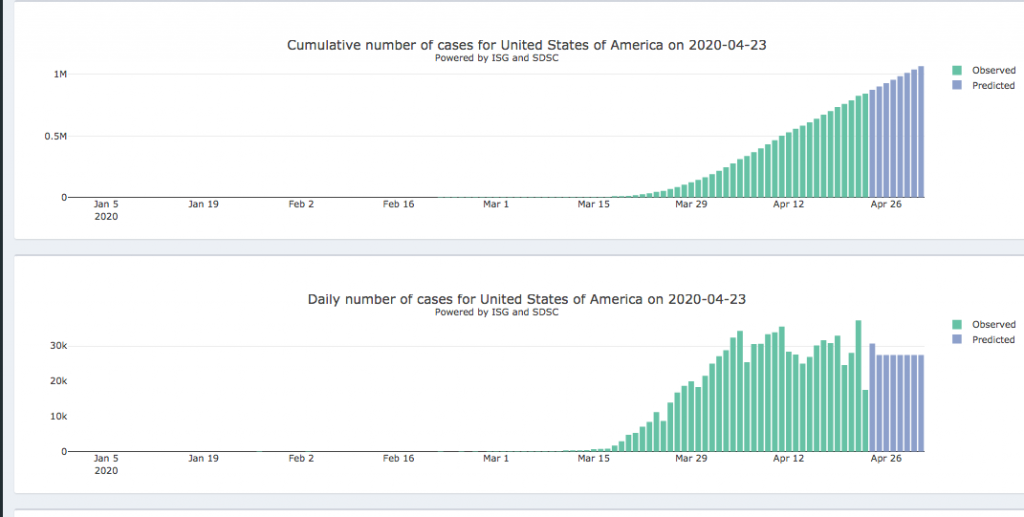Screen dimensions: 1024x517
Task: Click the 'Jan 5' label on daily chart axis
Action: click(x=106, y=458)
